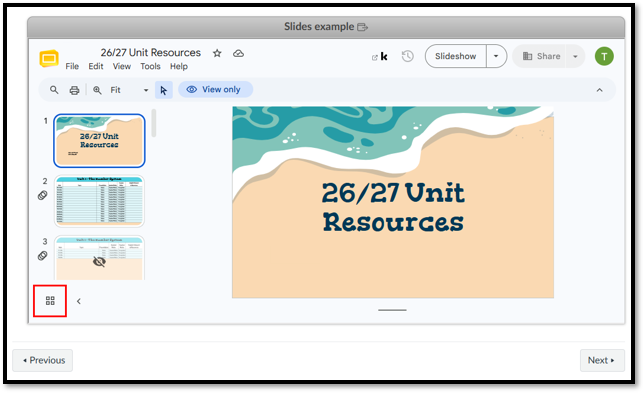Star the 26/27 Unit Resources presentation
This screenshot has width=644, height=393.
click(217, 53)
